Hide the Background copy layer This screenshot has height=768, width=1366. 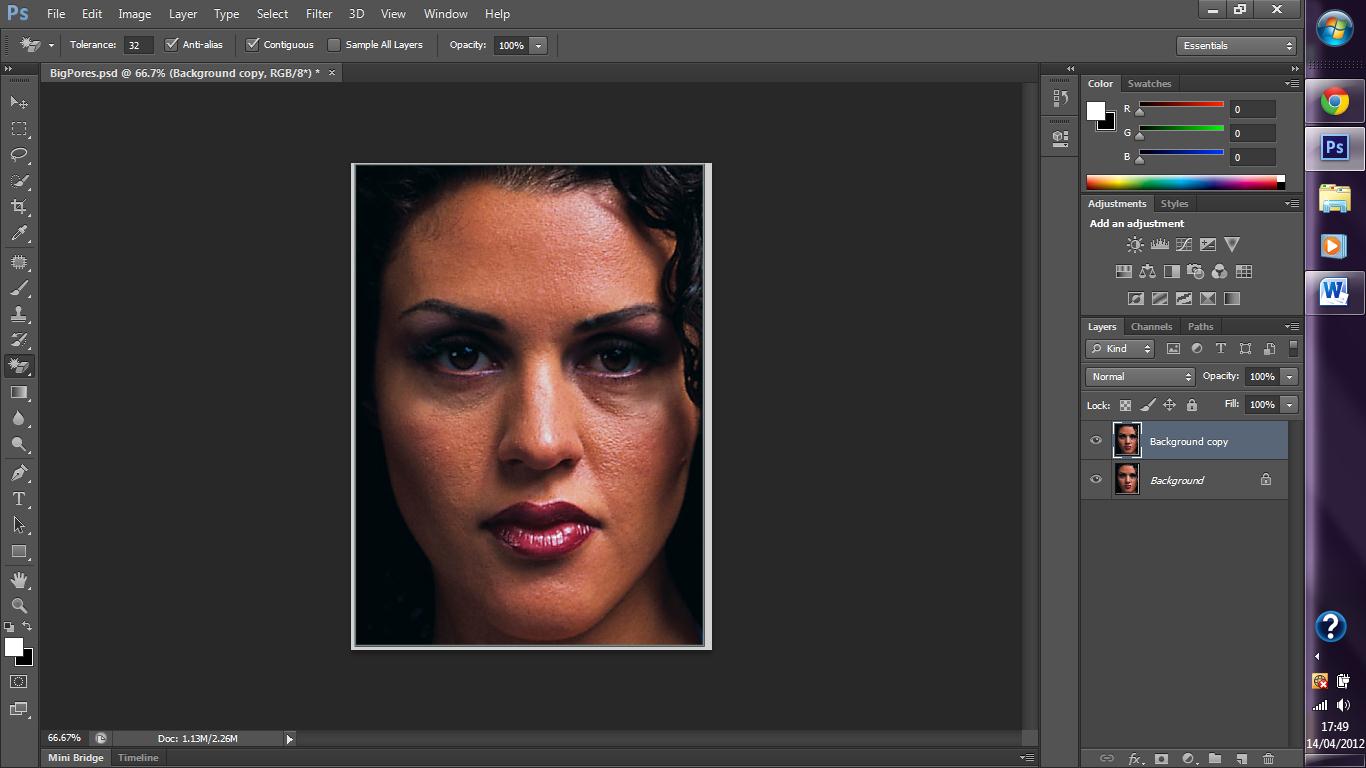(x=1096, y=441)
